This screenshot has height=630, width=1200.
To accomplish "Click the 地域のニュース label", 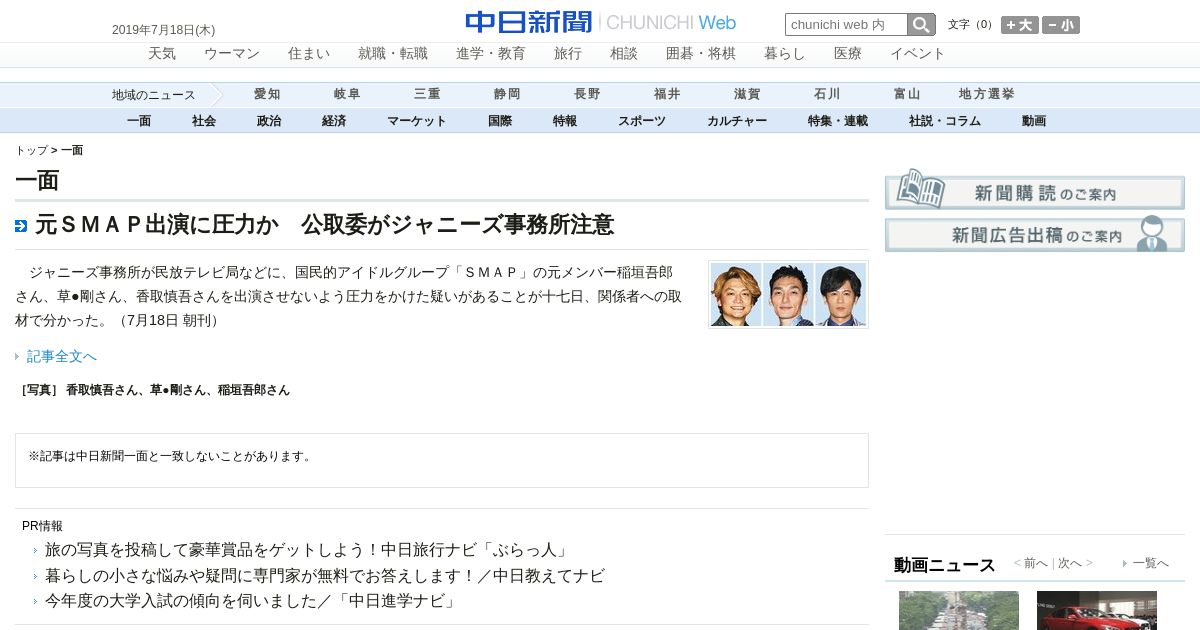I will [154, 95].
